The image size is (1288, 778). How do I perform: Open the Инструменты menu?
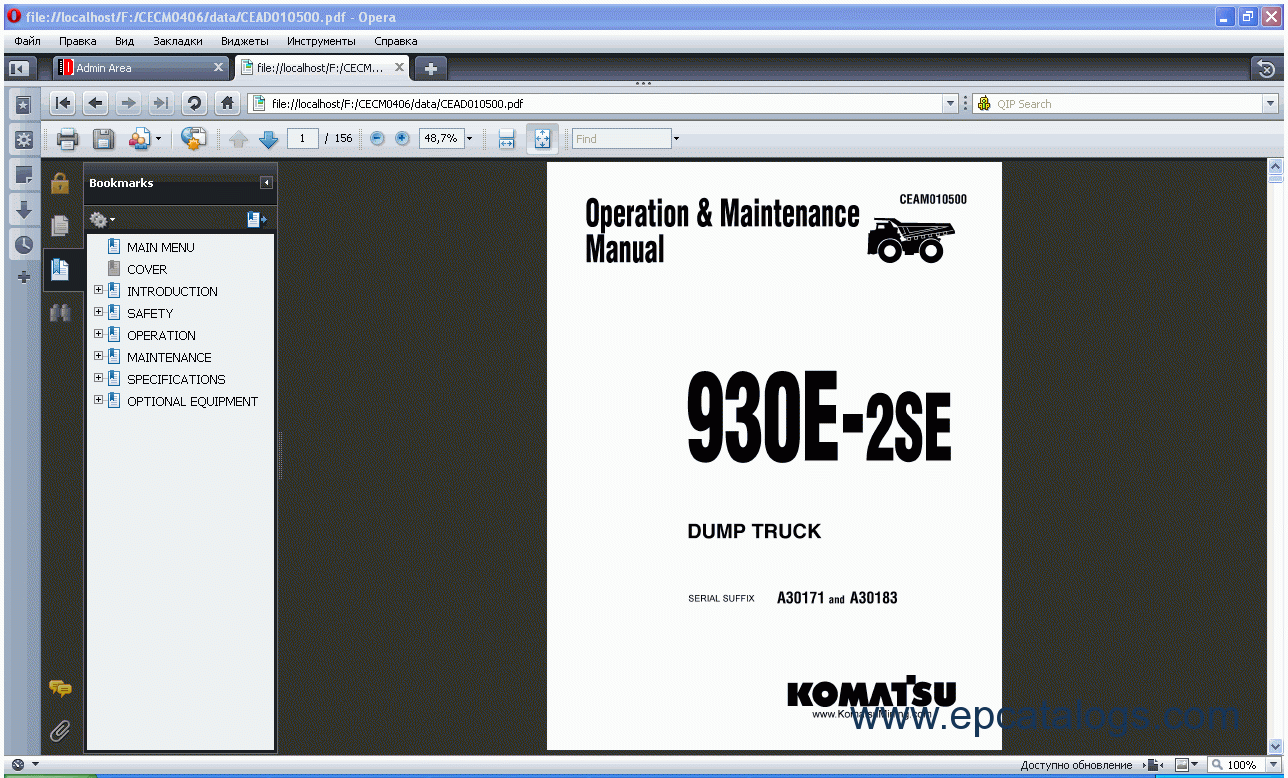coord(321,41)
